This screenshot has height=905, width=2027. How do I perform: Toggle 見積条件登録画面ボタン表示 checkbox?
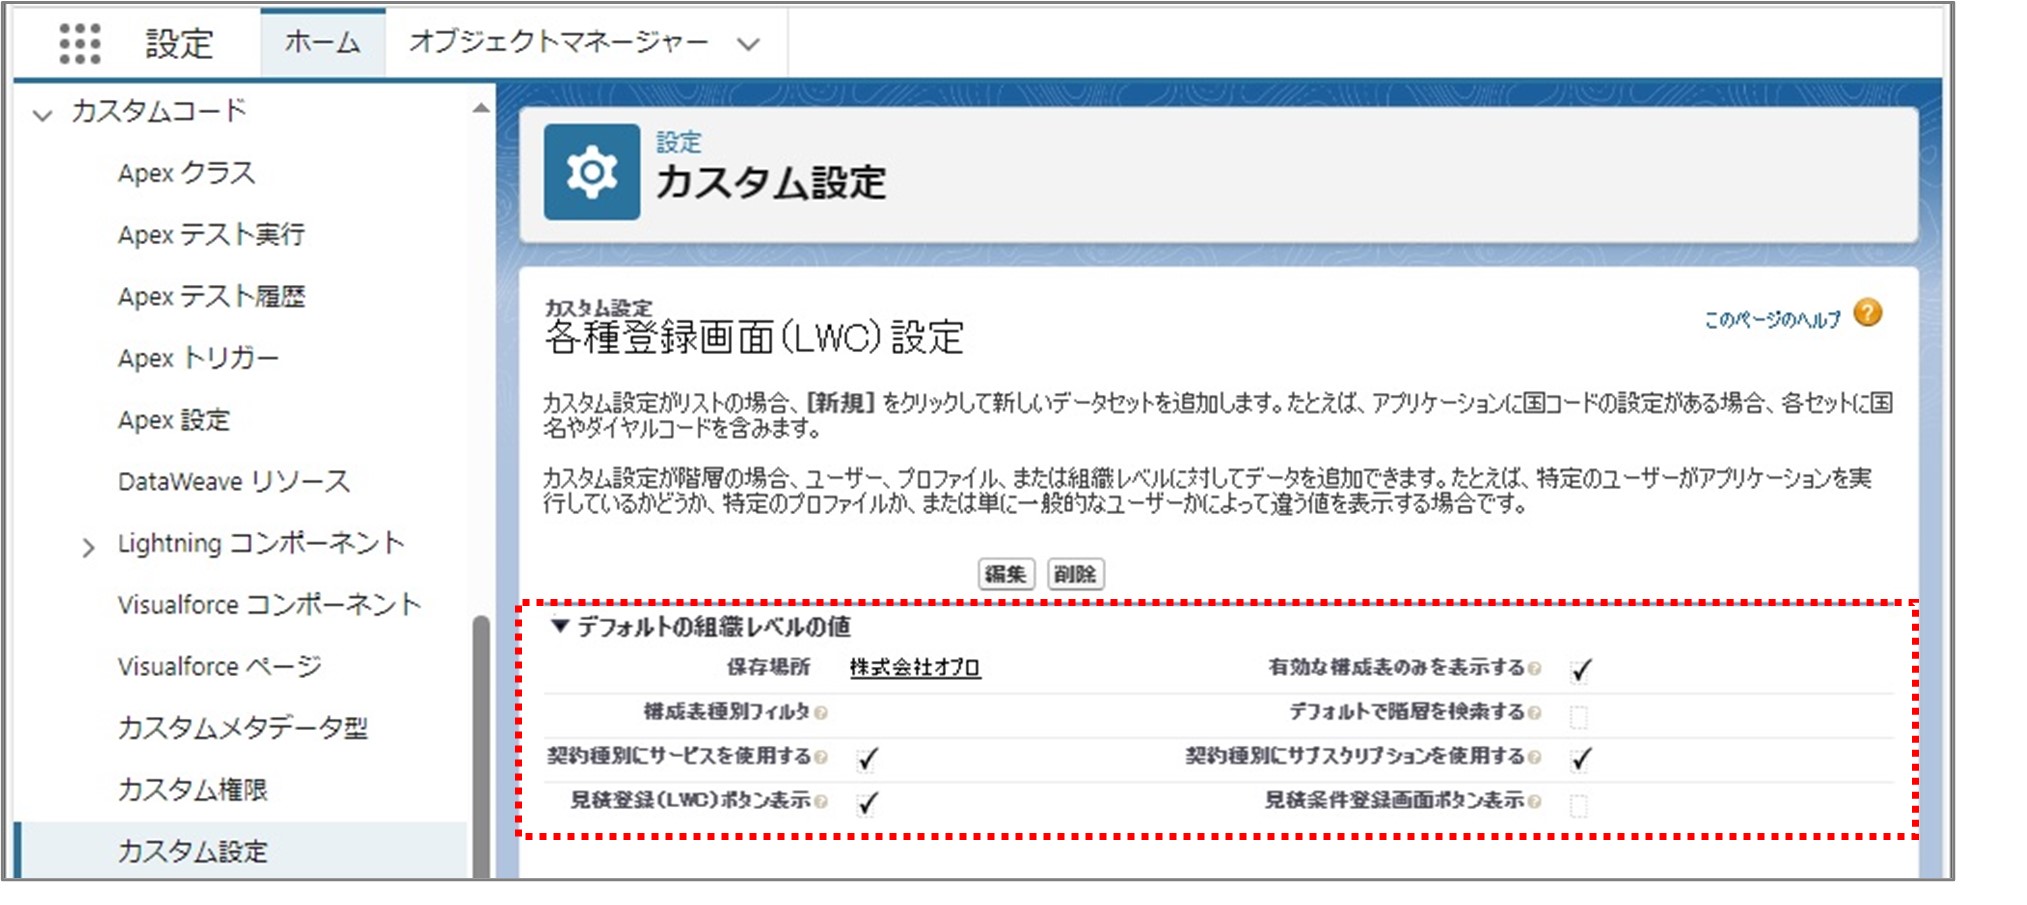pyautogui.click(x=1579, y=805)
